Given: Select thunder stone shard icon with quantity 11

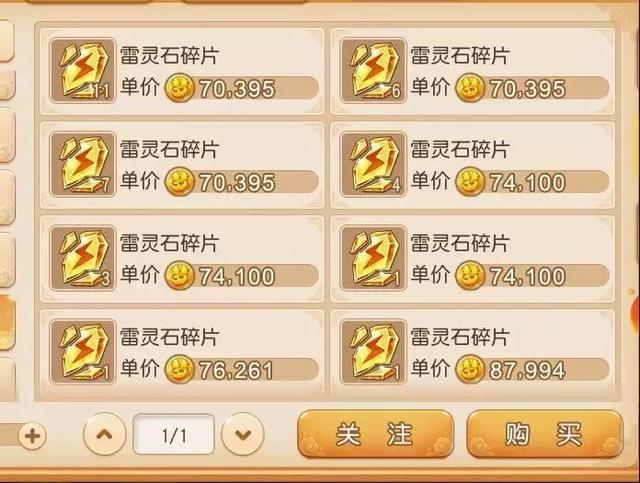Looking at the screenshot, I should coord(83,70).
